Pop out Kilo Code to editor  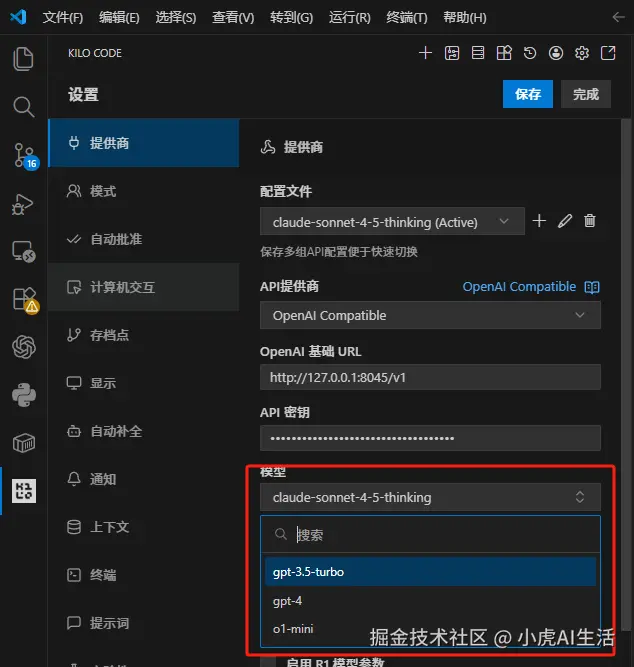pyautogui.click(x=608, y=53)
